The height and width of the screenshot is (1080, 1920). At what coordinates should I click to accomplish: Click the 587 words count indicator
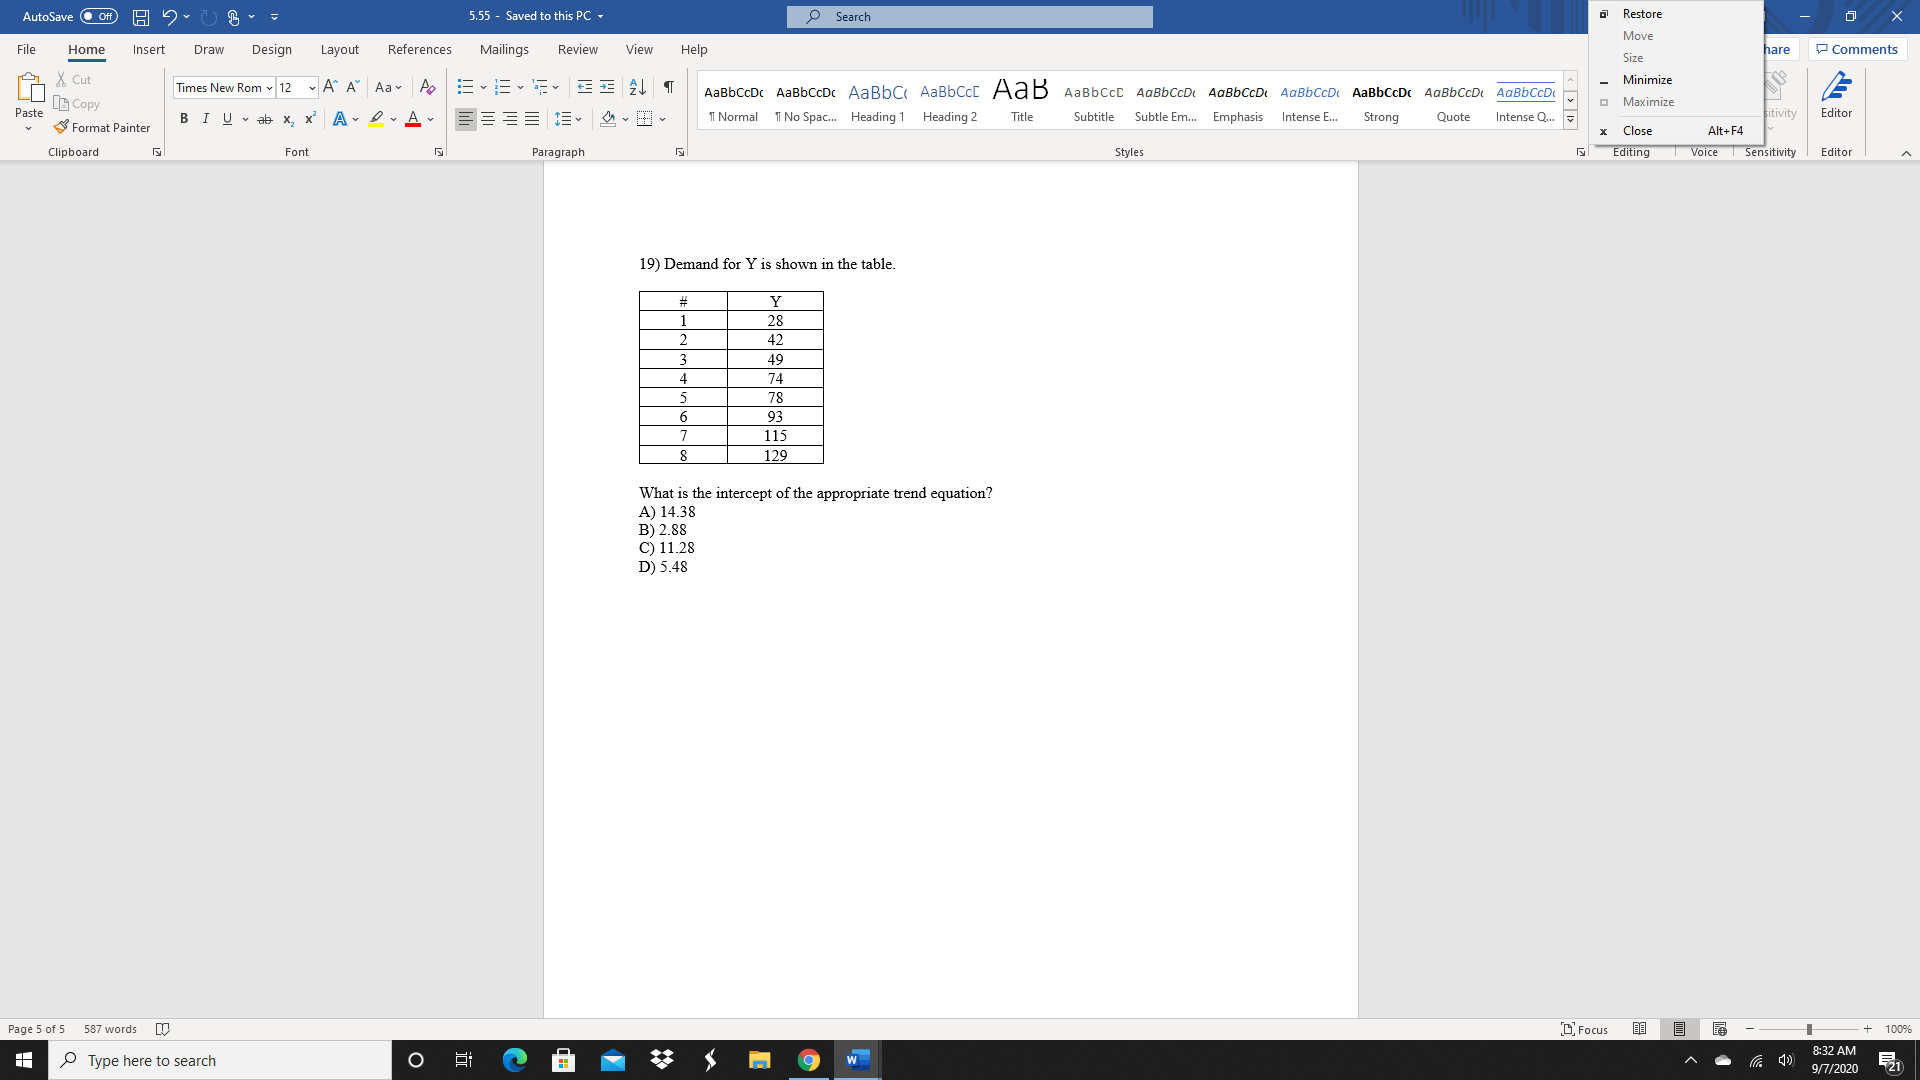(x=110, y=1029)
